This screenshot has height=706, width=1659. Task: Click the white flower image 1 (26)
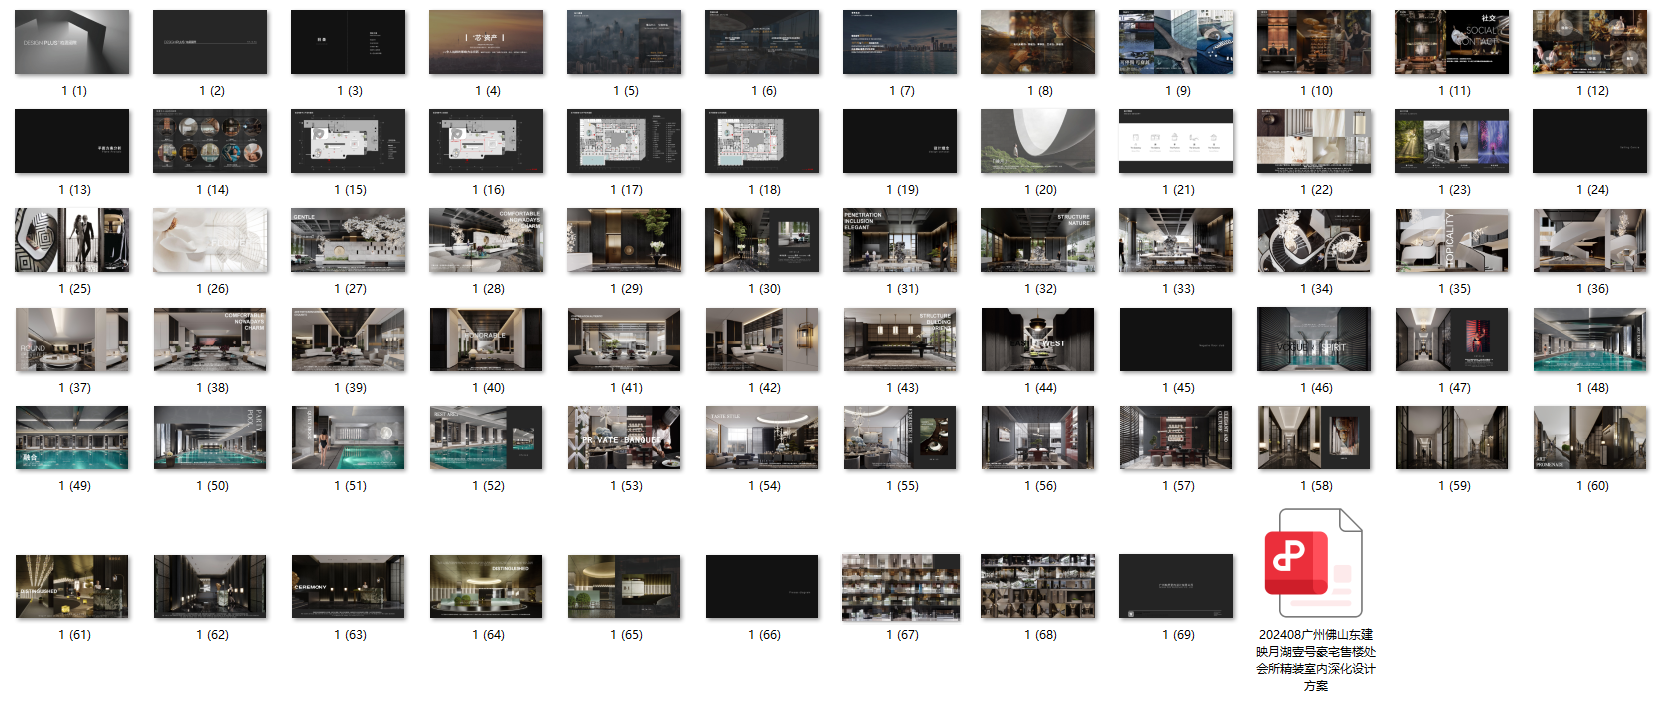[210, 240]
